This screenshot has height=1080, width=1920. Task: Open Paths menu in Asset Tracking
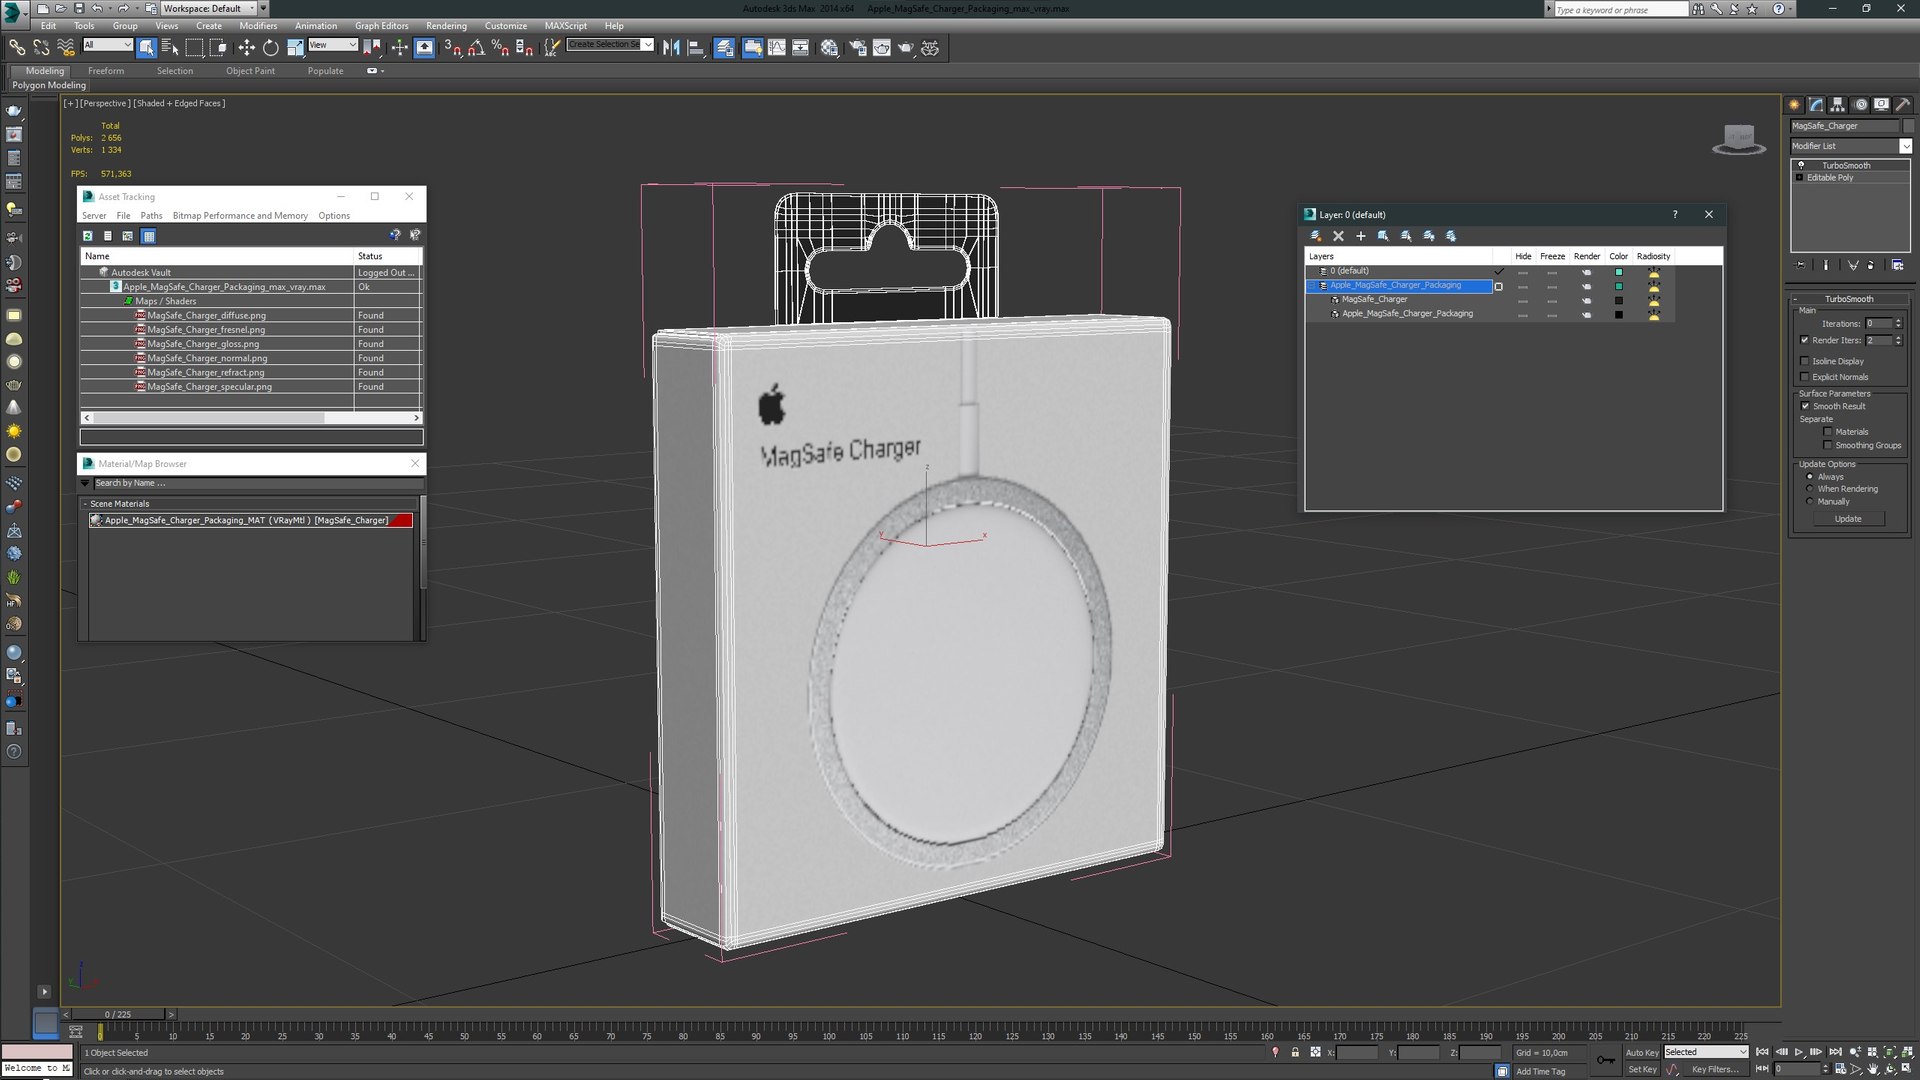pos(151,216)
